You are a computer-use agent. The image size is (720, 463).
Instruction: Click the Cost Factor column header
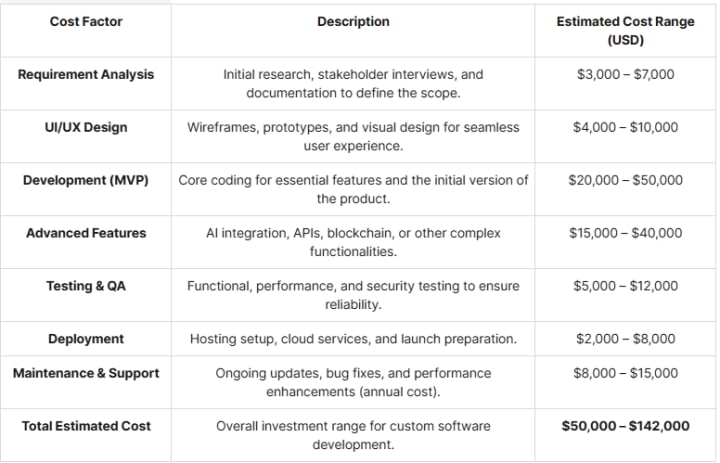85,21
